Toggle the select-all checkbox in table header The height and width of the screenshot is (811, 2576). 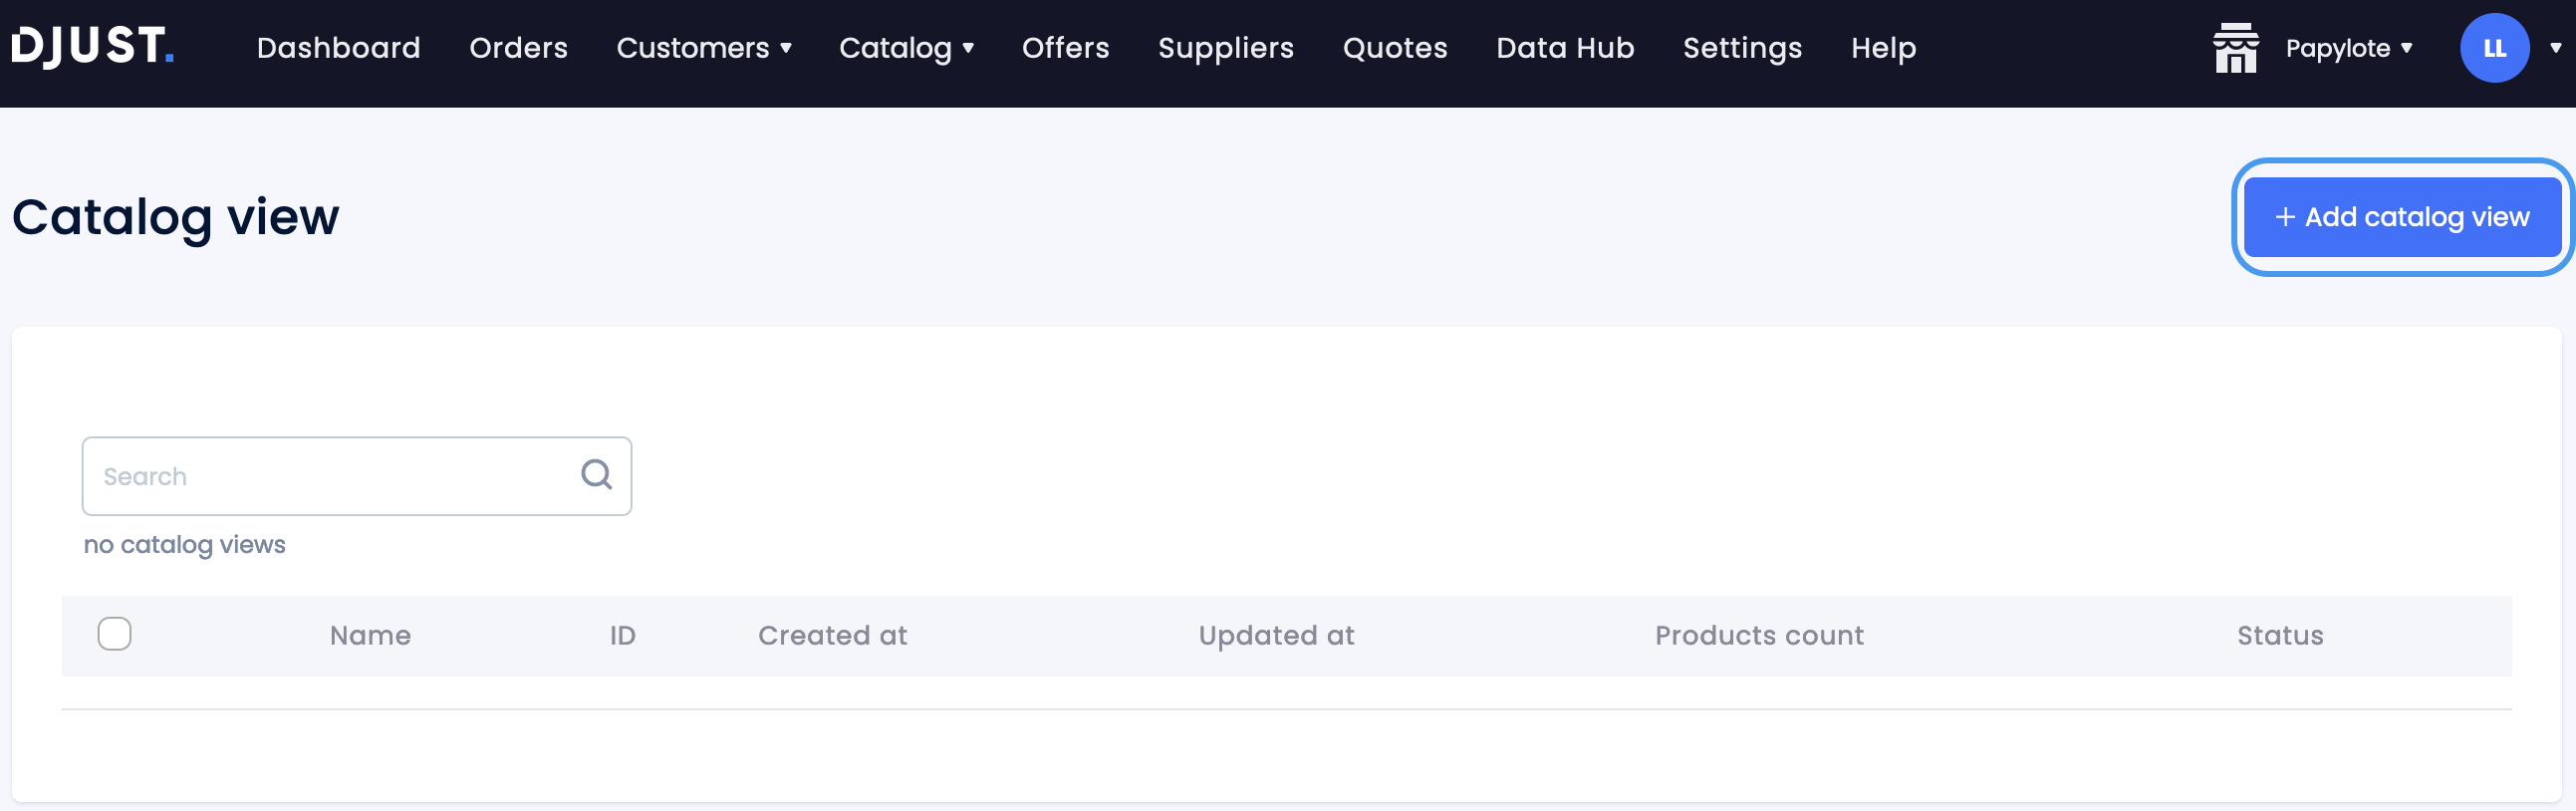[x=114, y=634]
